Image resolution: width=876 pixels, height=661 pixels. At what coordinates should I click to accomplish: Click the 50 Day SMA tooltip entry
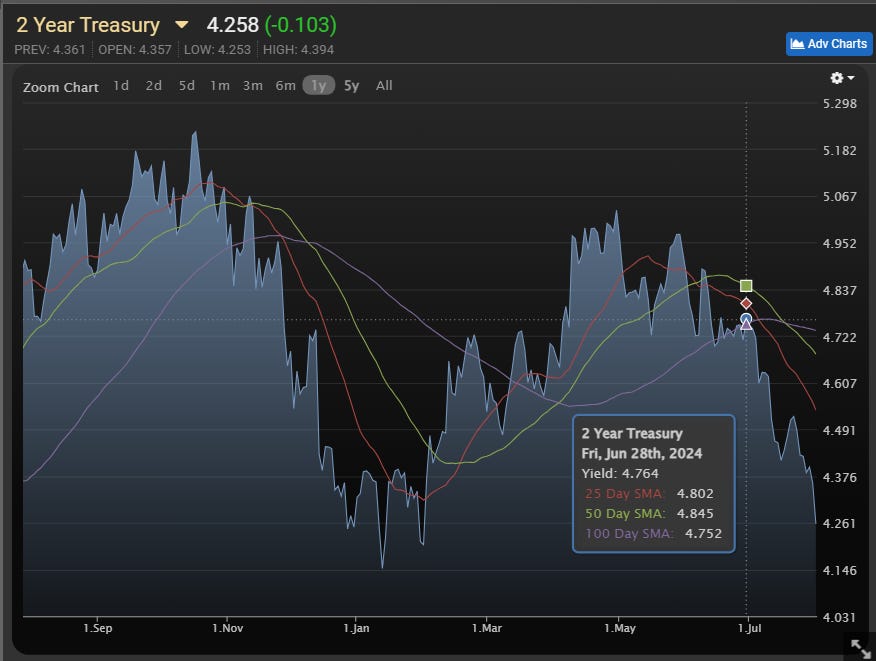649,513
